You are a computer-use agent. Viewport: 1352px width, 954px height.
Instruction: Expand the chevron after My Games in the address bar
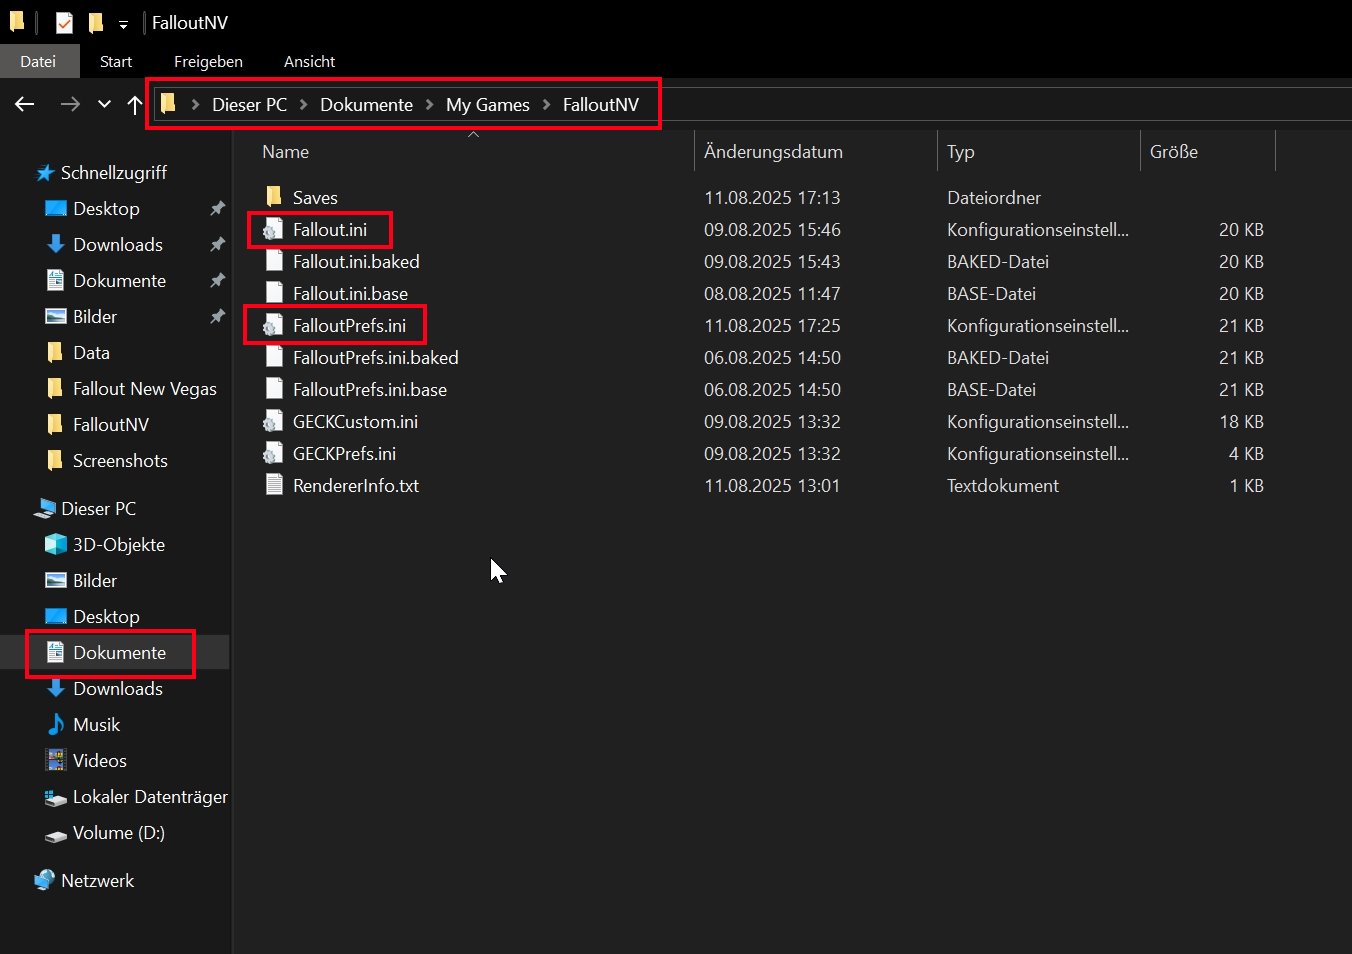click(x=546, y=105)
